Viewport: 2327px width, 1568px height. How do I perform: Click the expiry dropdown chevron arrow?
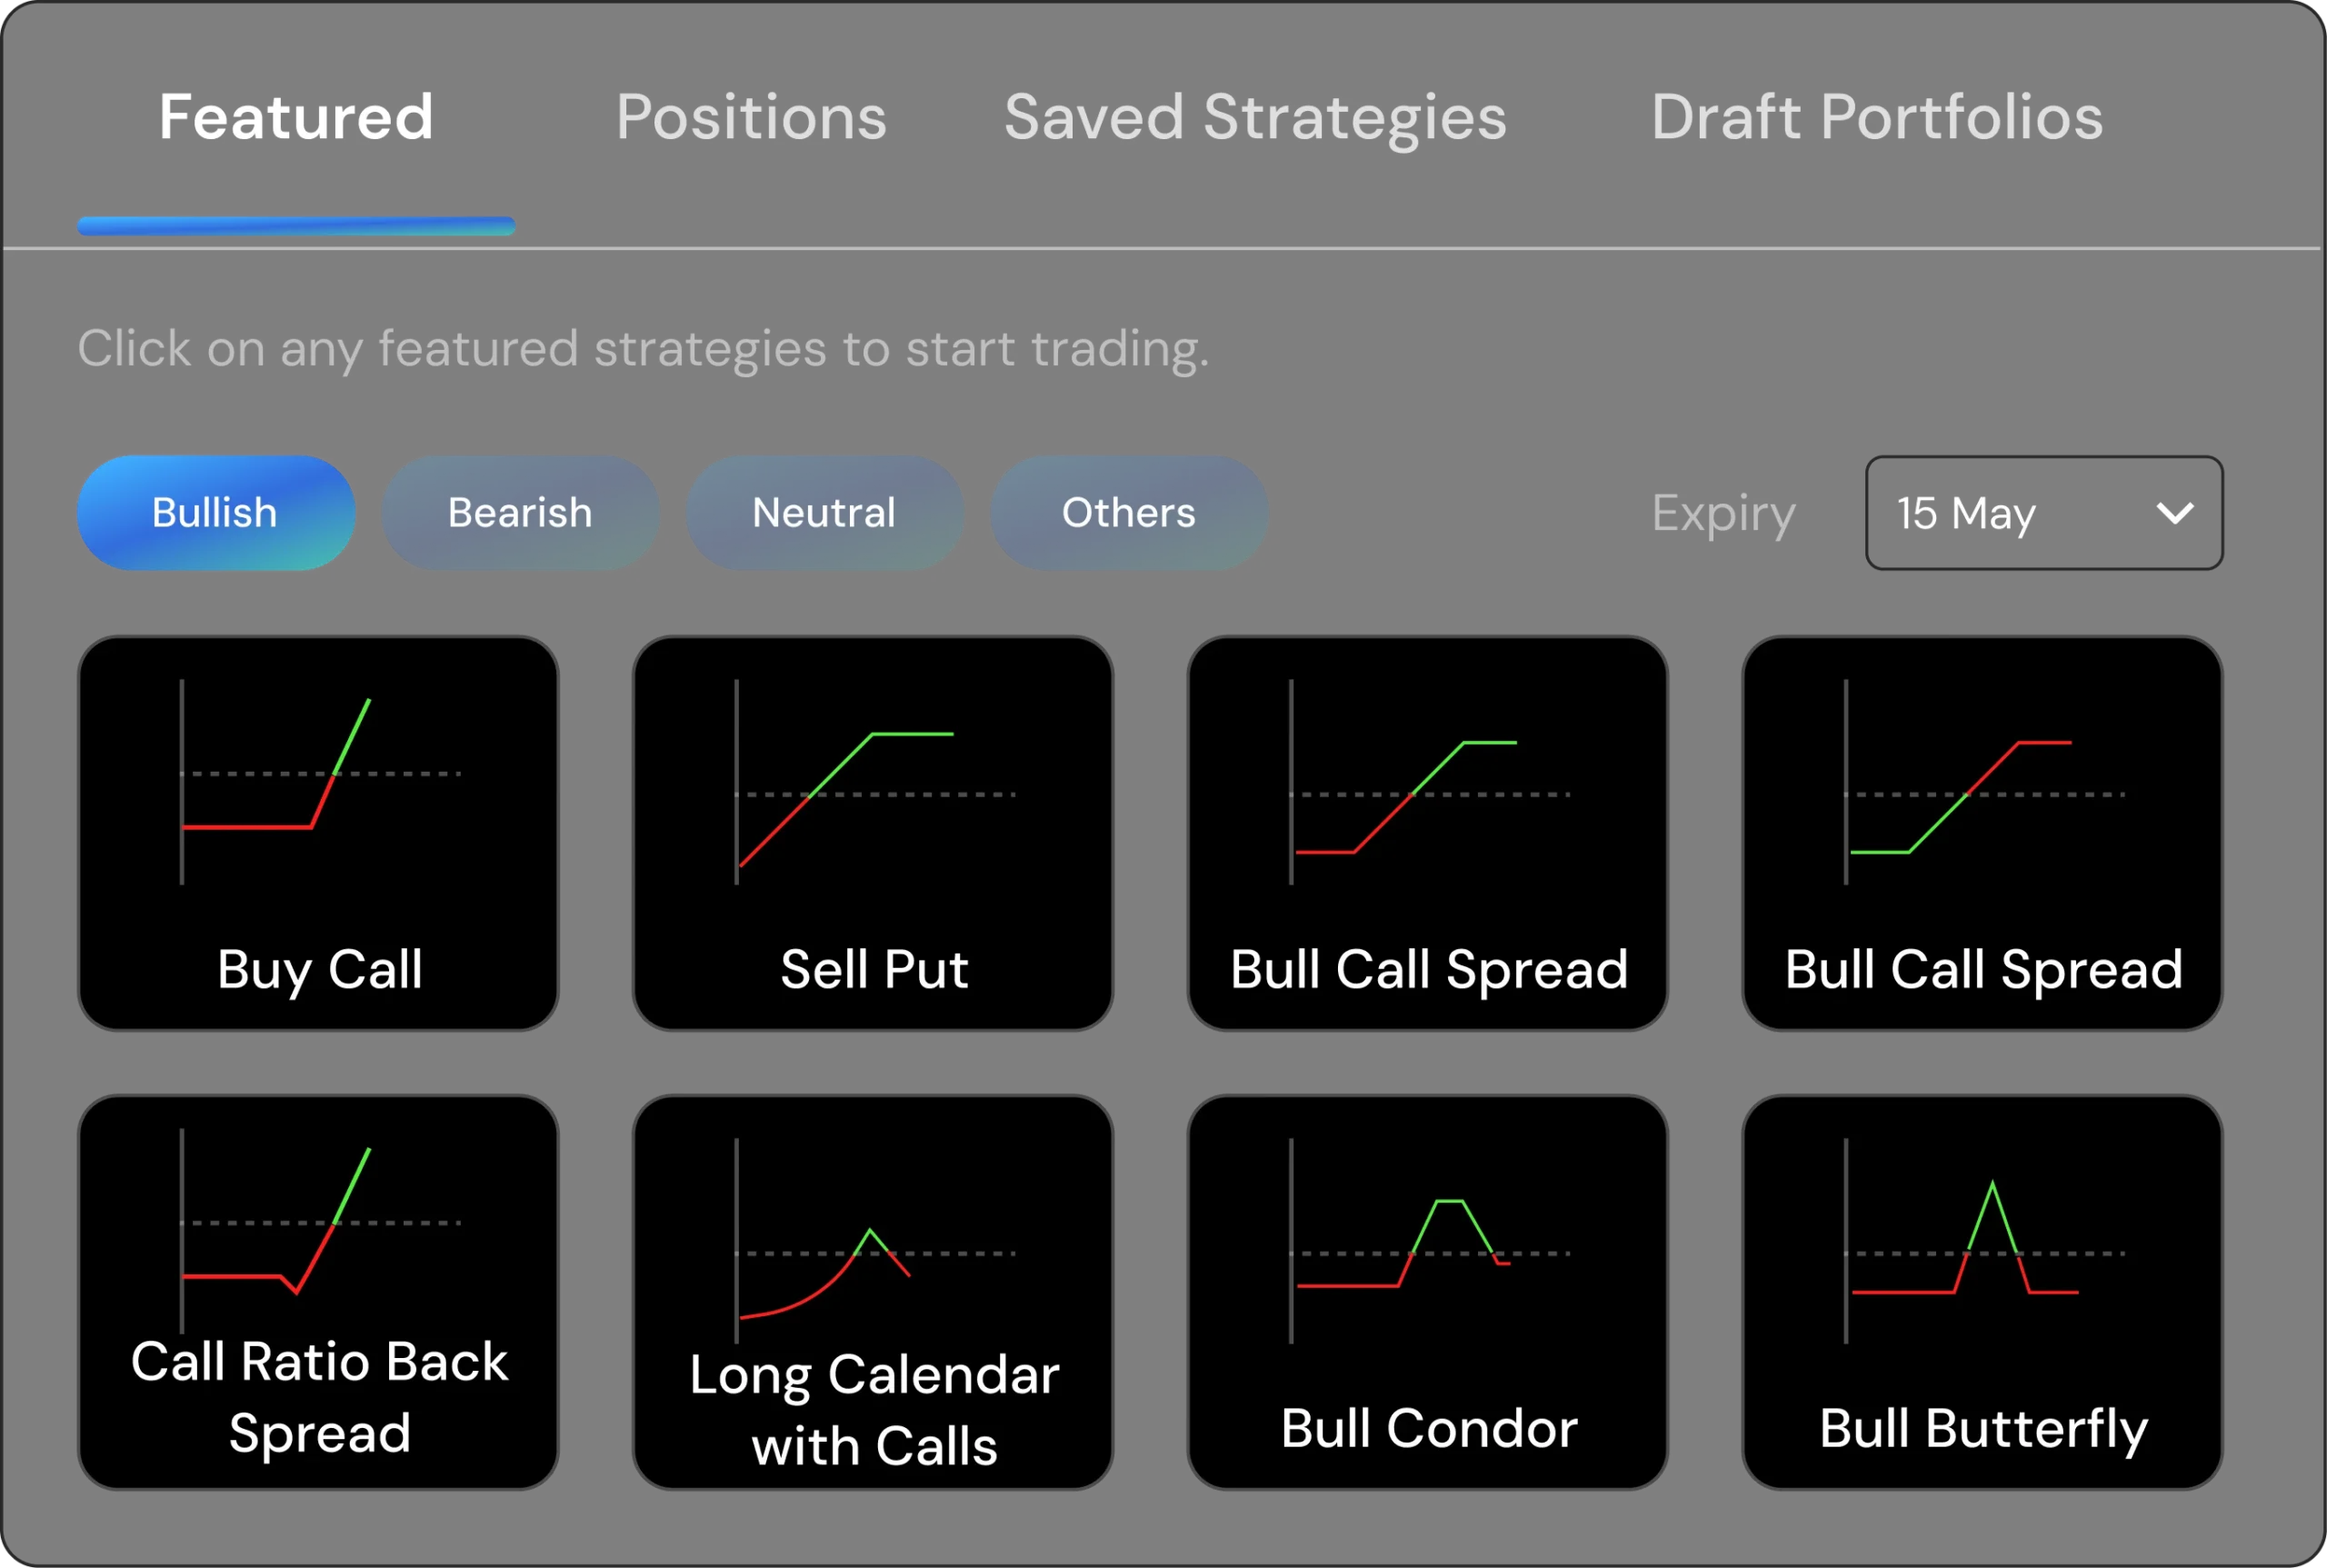point(2174,514)
